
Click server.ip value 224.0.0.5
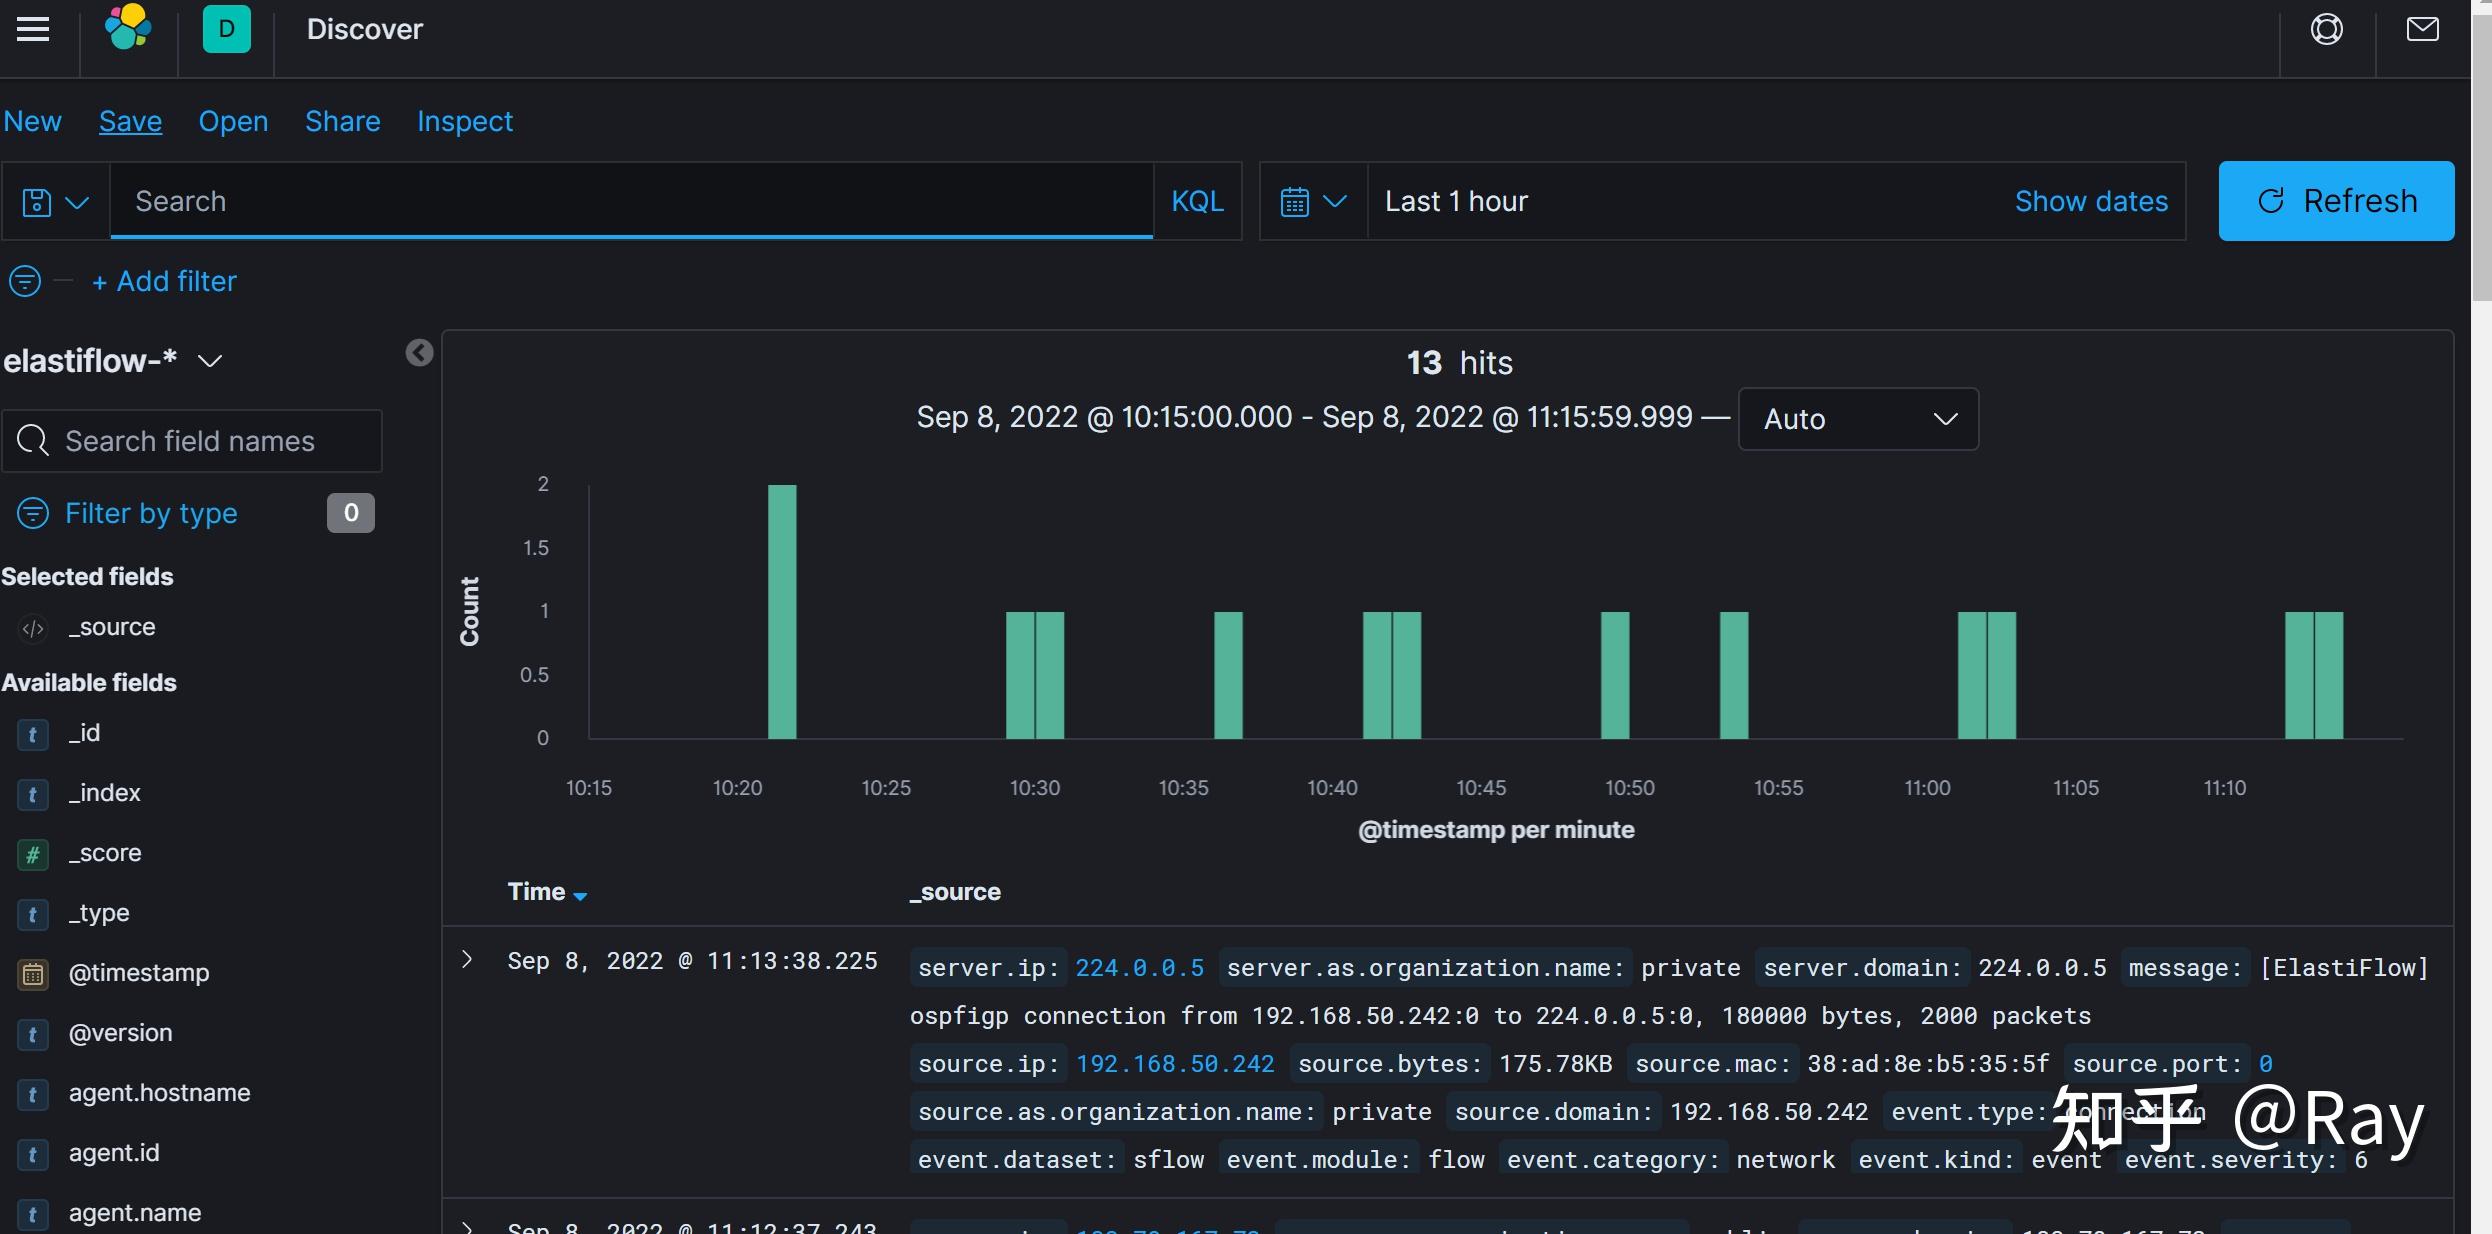pos(1139,968)
